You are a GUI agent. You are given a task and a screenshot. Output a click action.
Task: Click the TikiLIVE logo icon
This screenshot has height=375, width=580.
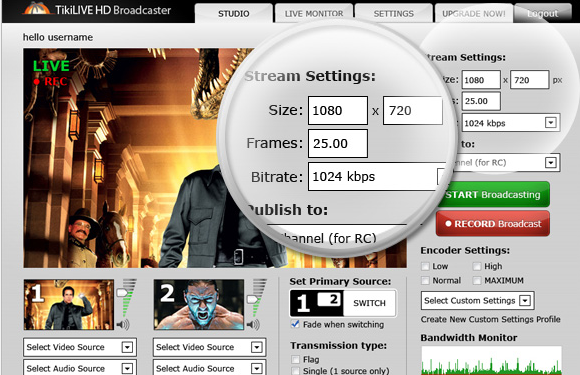(x=36, y=9)
